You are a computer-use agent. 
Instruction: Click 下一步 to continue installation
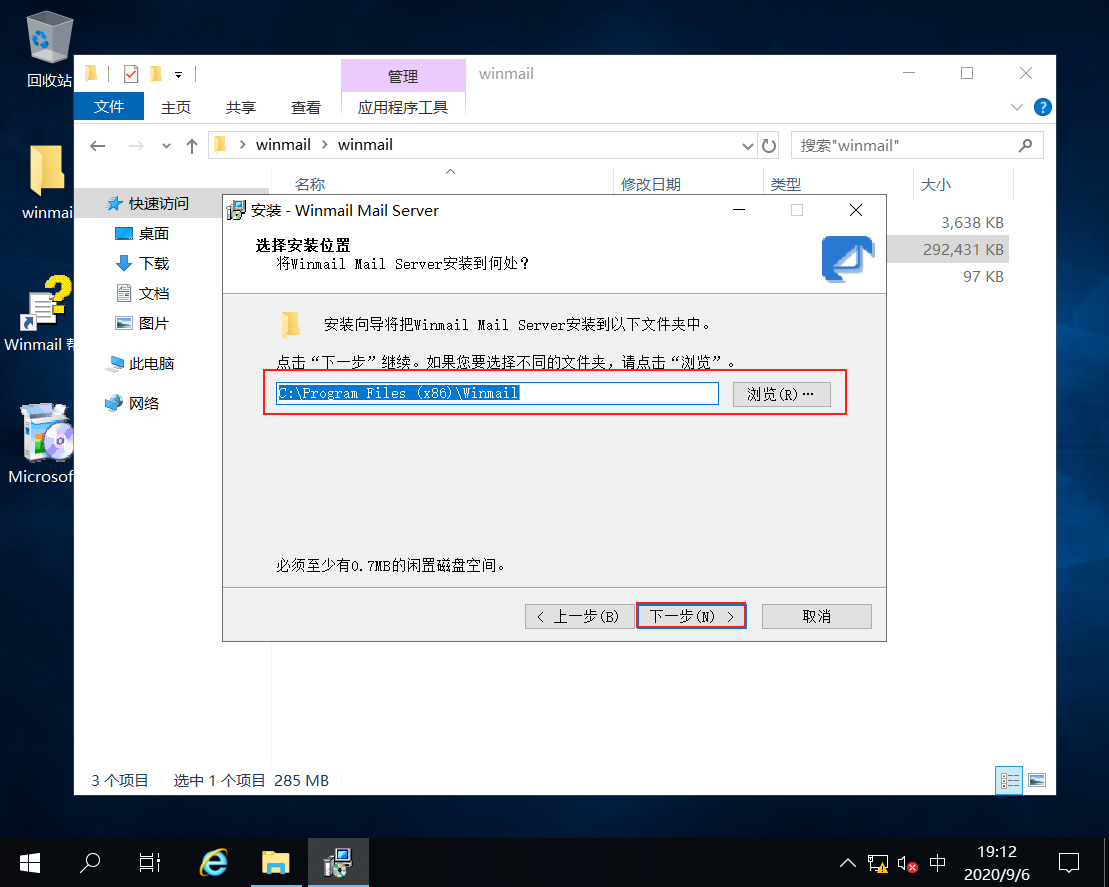[691, 615]
